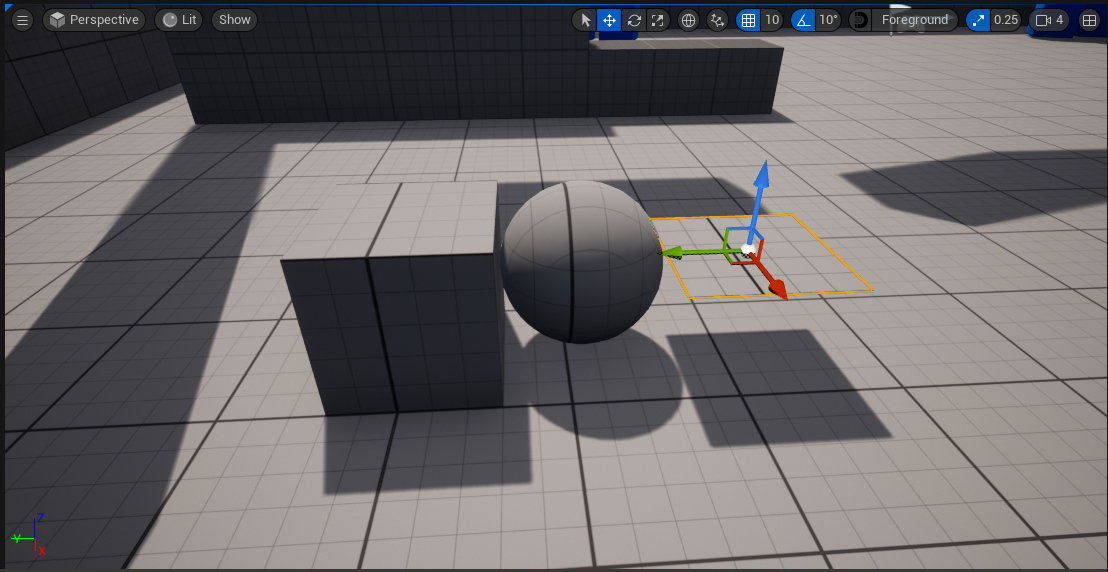Open the Perspective view mode dropdown
This screenshot has width=1108, height=572.
pyautogui.click(x=94, y=20)
